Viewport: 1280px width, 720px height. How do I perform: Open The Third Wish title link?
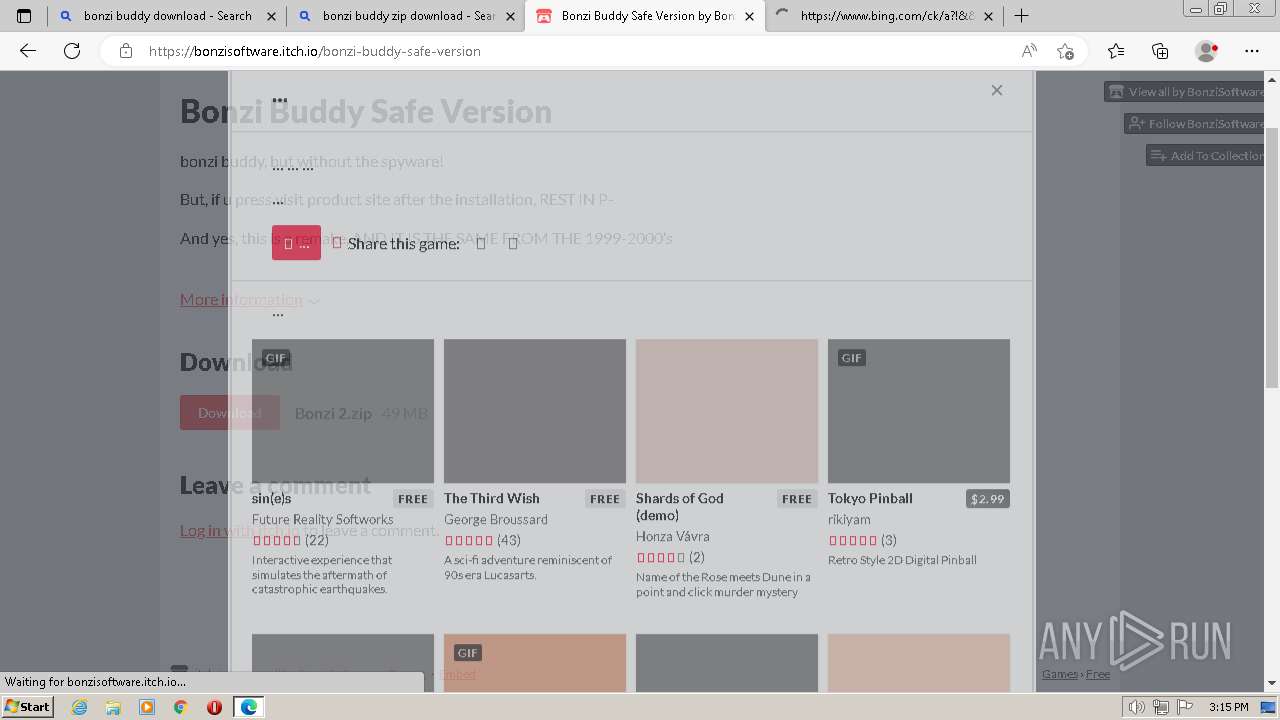click(492, 498)
